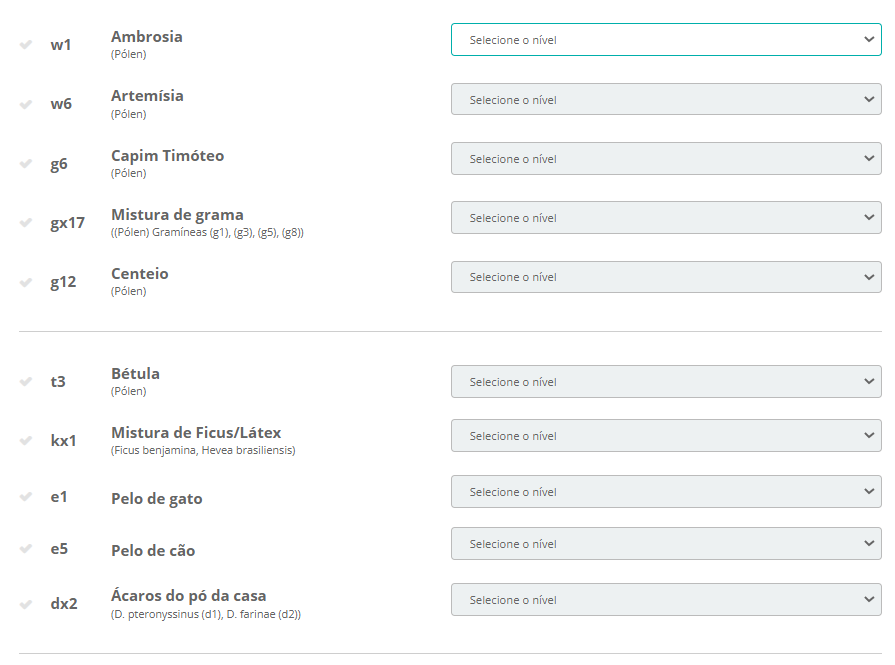895x665 pixels.
Task: Expand the Pelo de cão level dropdown
Action: pos(666,544)
